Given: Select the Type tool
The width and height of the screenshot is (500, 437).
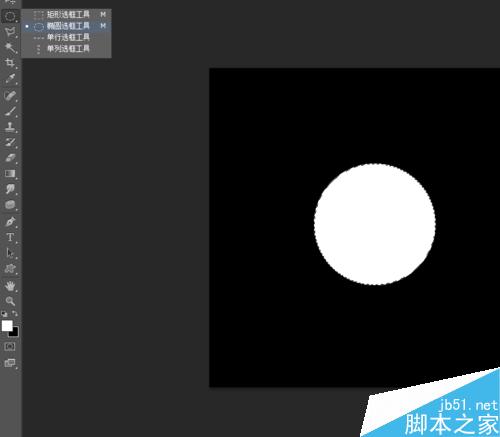Looking at the screenshot, I should [x=10, y=237].
